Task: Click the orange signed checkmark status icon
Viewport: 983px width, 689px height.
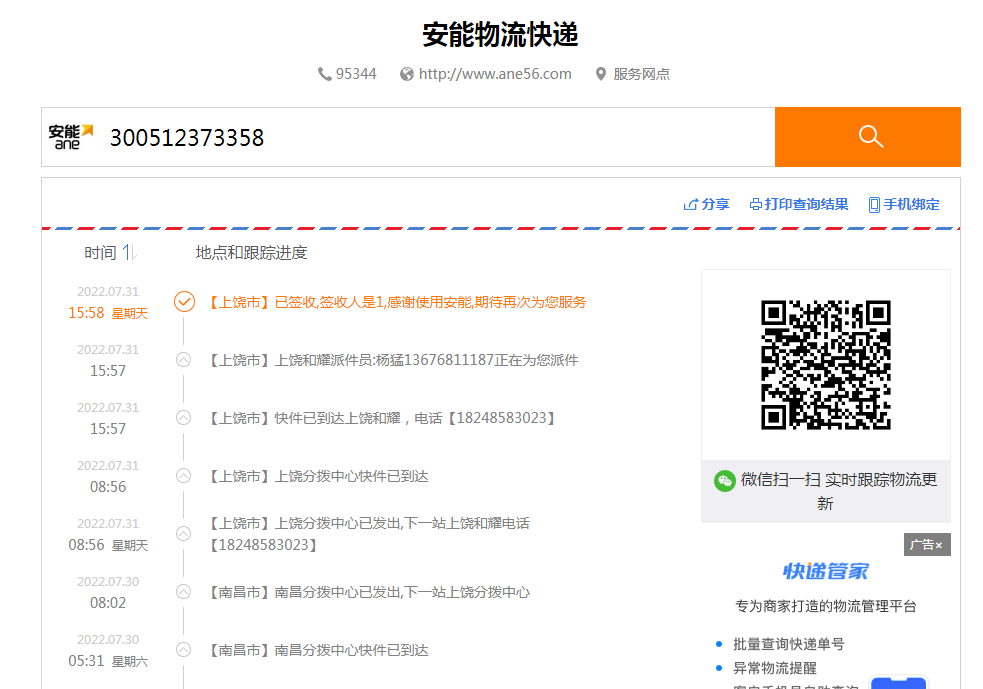Action: (184, 302)
